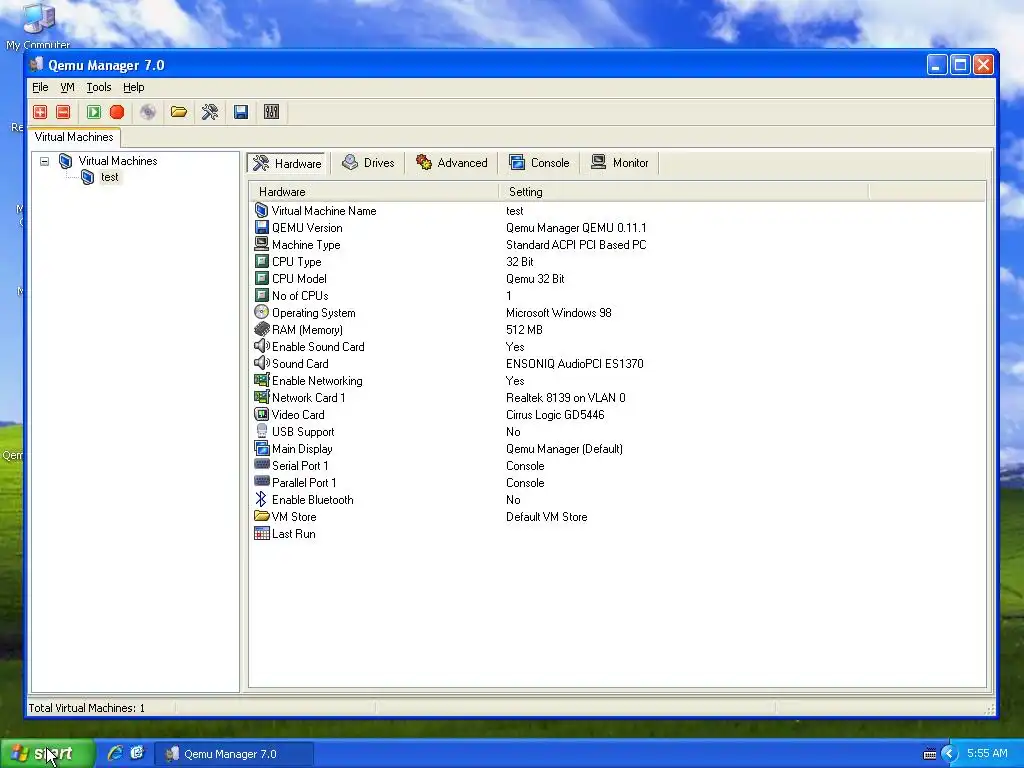The width and height of the screenshot is (1024, 768).
Task: Click the Network Card 1 icon
Action: click(261, 397)
